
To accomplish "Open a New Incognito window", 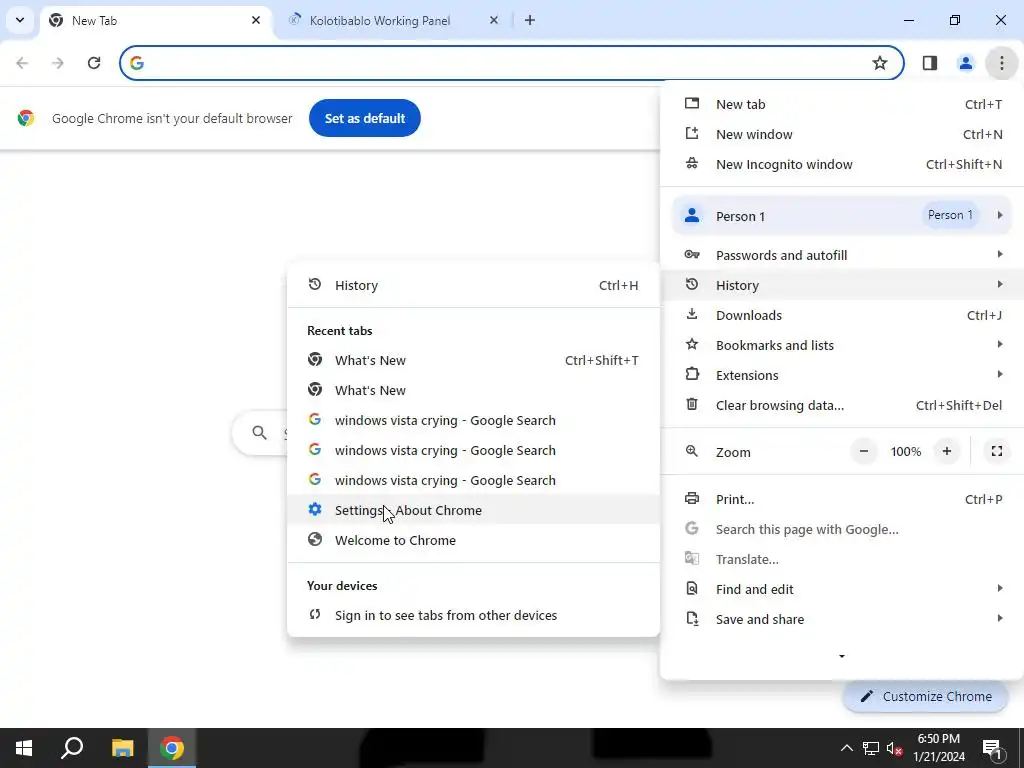I will [x=842, y=165].
